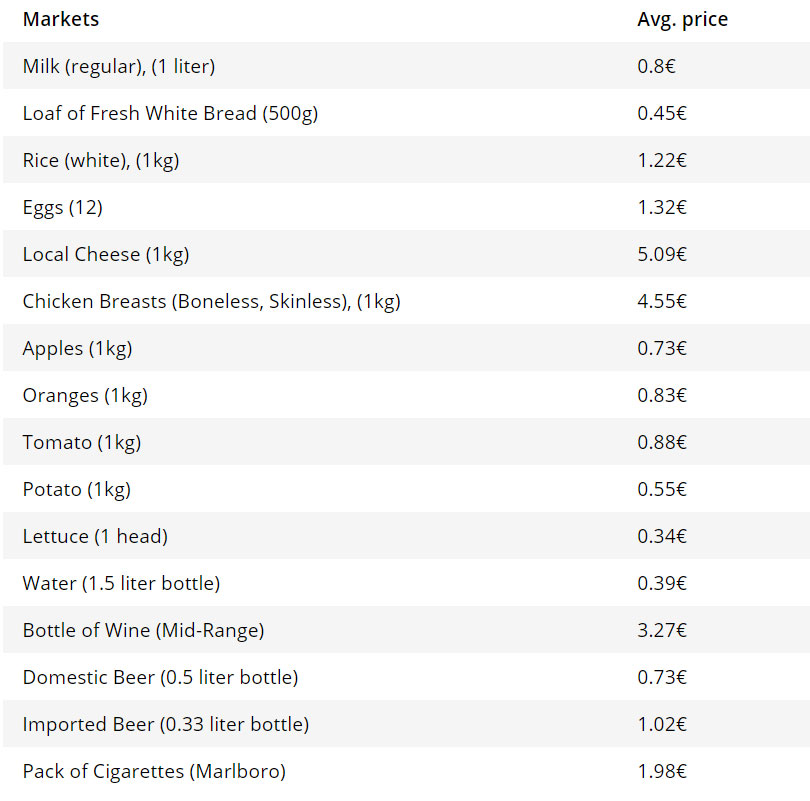The height and width of the screenshot is (801, 810).
Task: Click Domestic Beer (0.5 liter bottle)
Action: pos(161,677)
